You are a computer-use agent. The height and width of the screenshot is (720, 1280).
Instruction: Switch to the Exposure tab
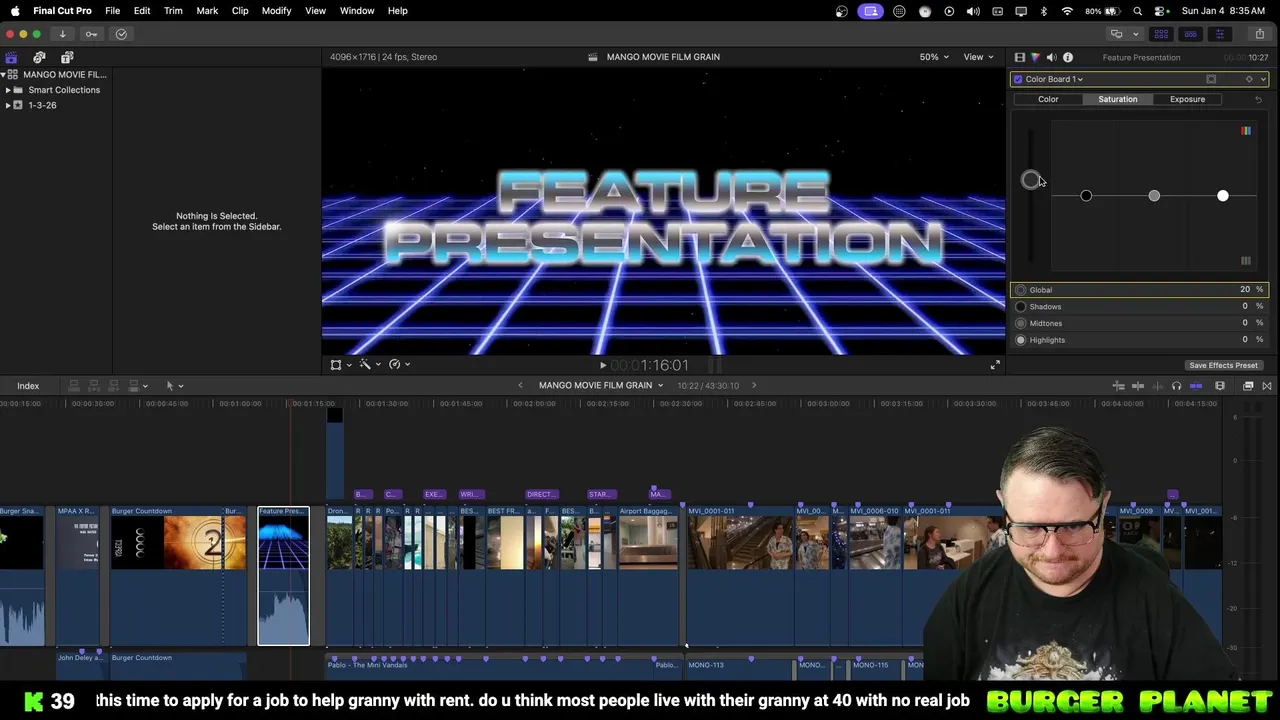tap(1187, 99)
